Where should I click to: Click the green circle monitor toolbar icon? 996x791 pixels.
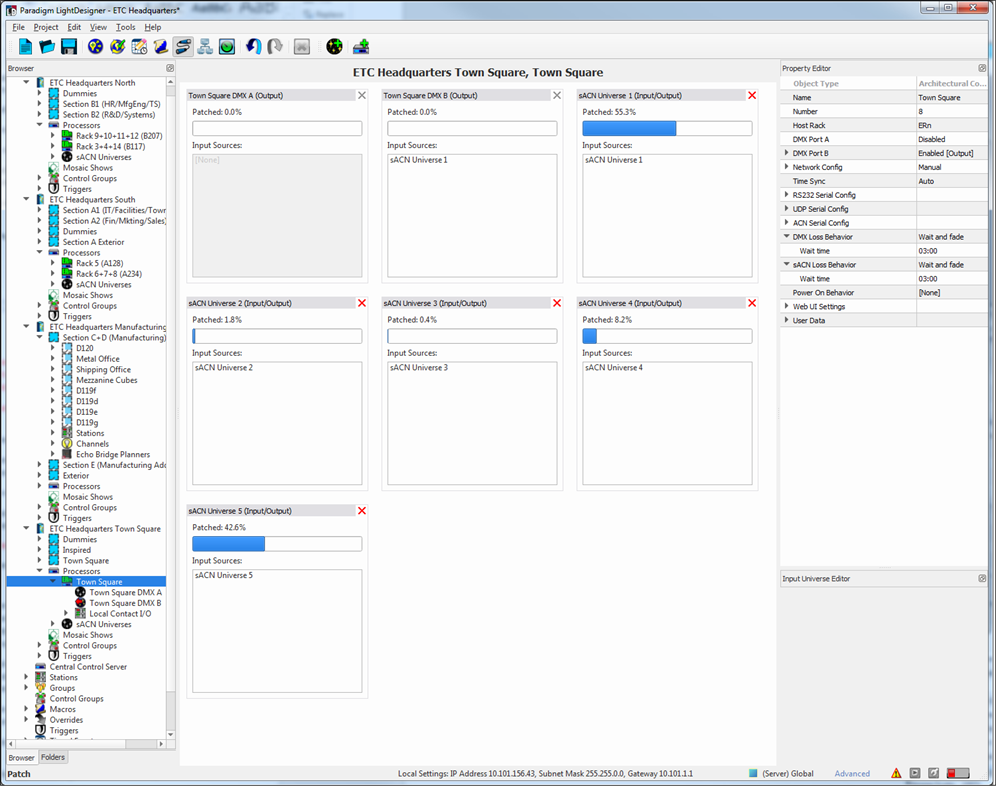[227, 46]
